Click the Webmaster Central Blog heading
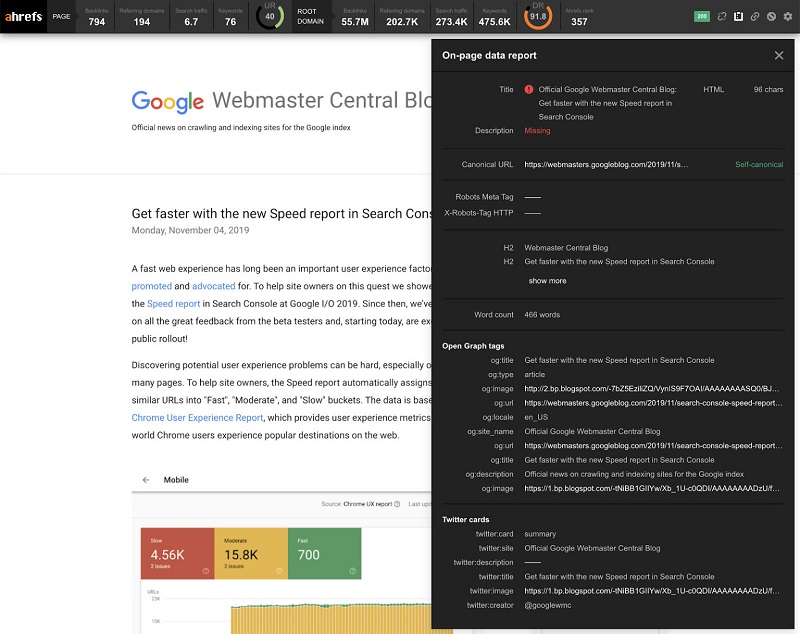 point(321,100)
